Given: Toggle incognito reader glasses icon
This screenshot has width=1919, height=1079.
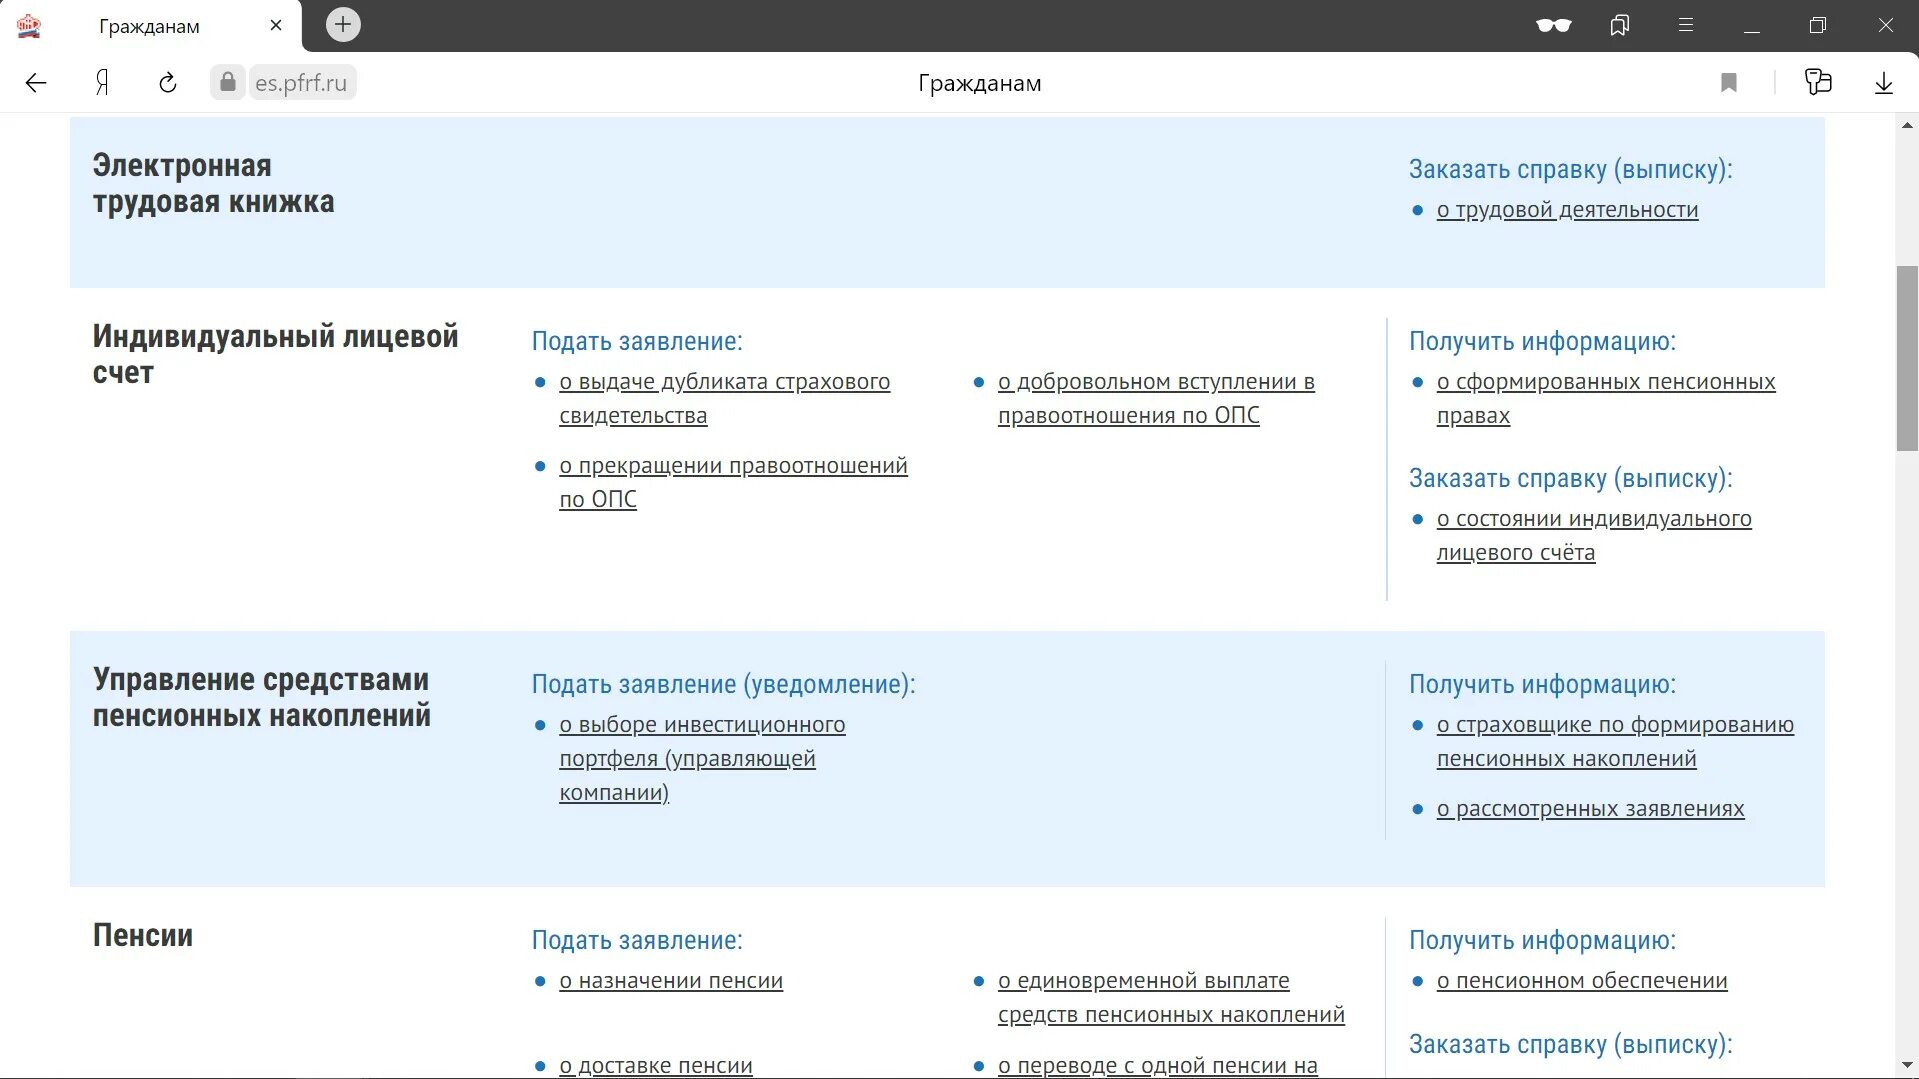Looking at the screenshot, I should pyautogui.click(x=1553, y=26).
